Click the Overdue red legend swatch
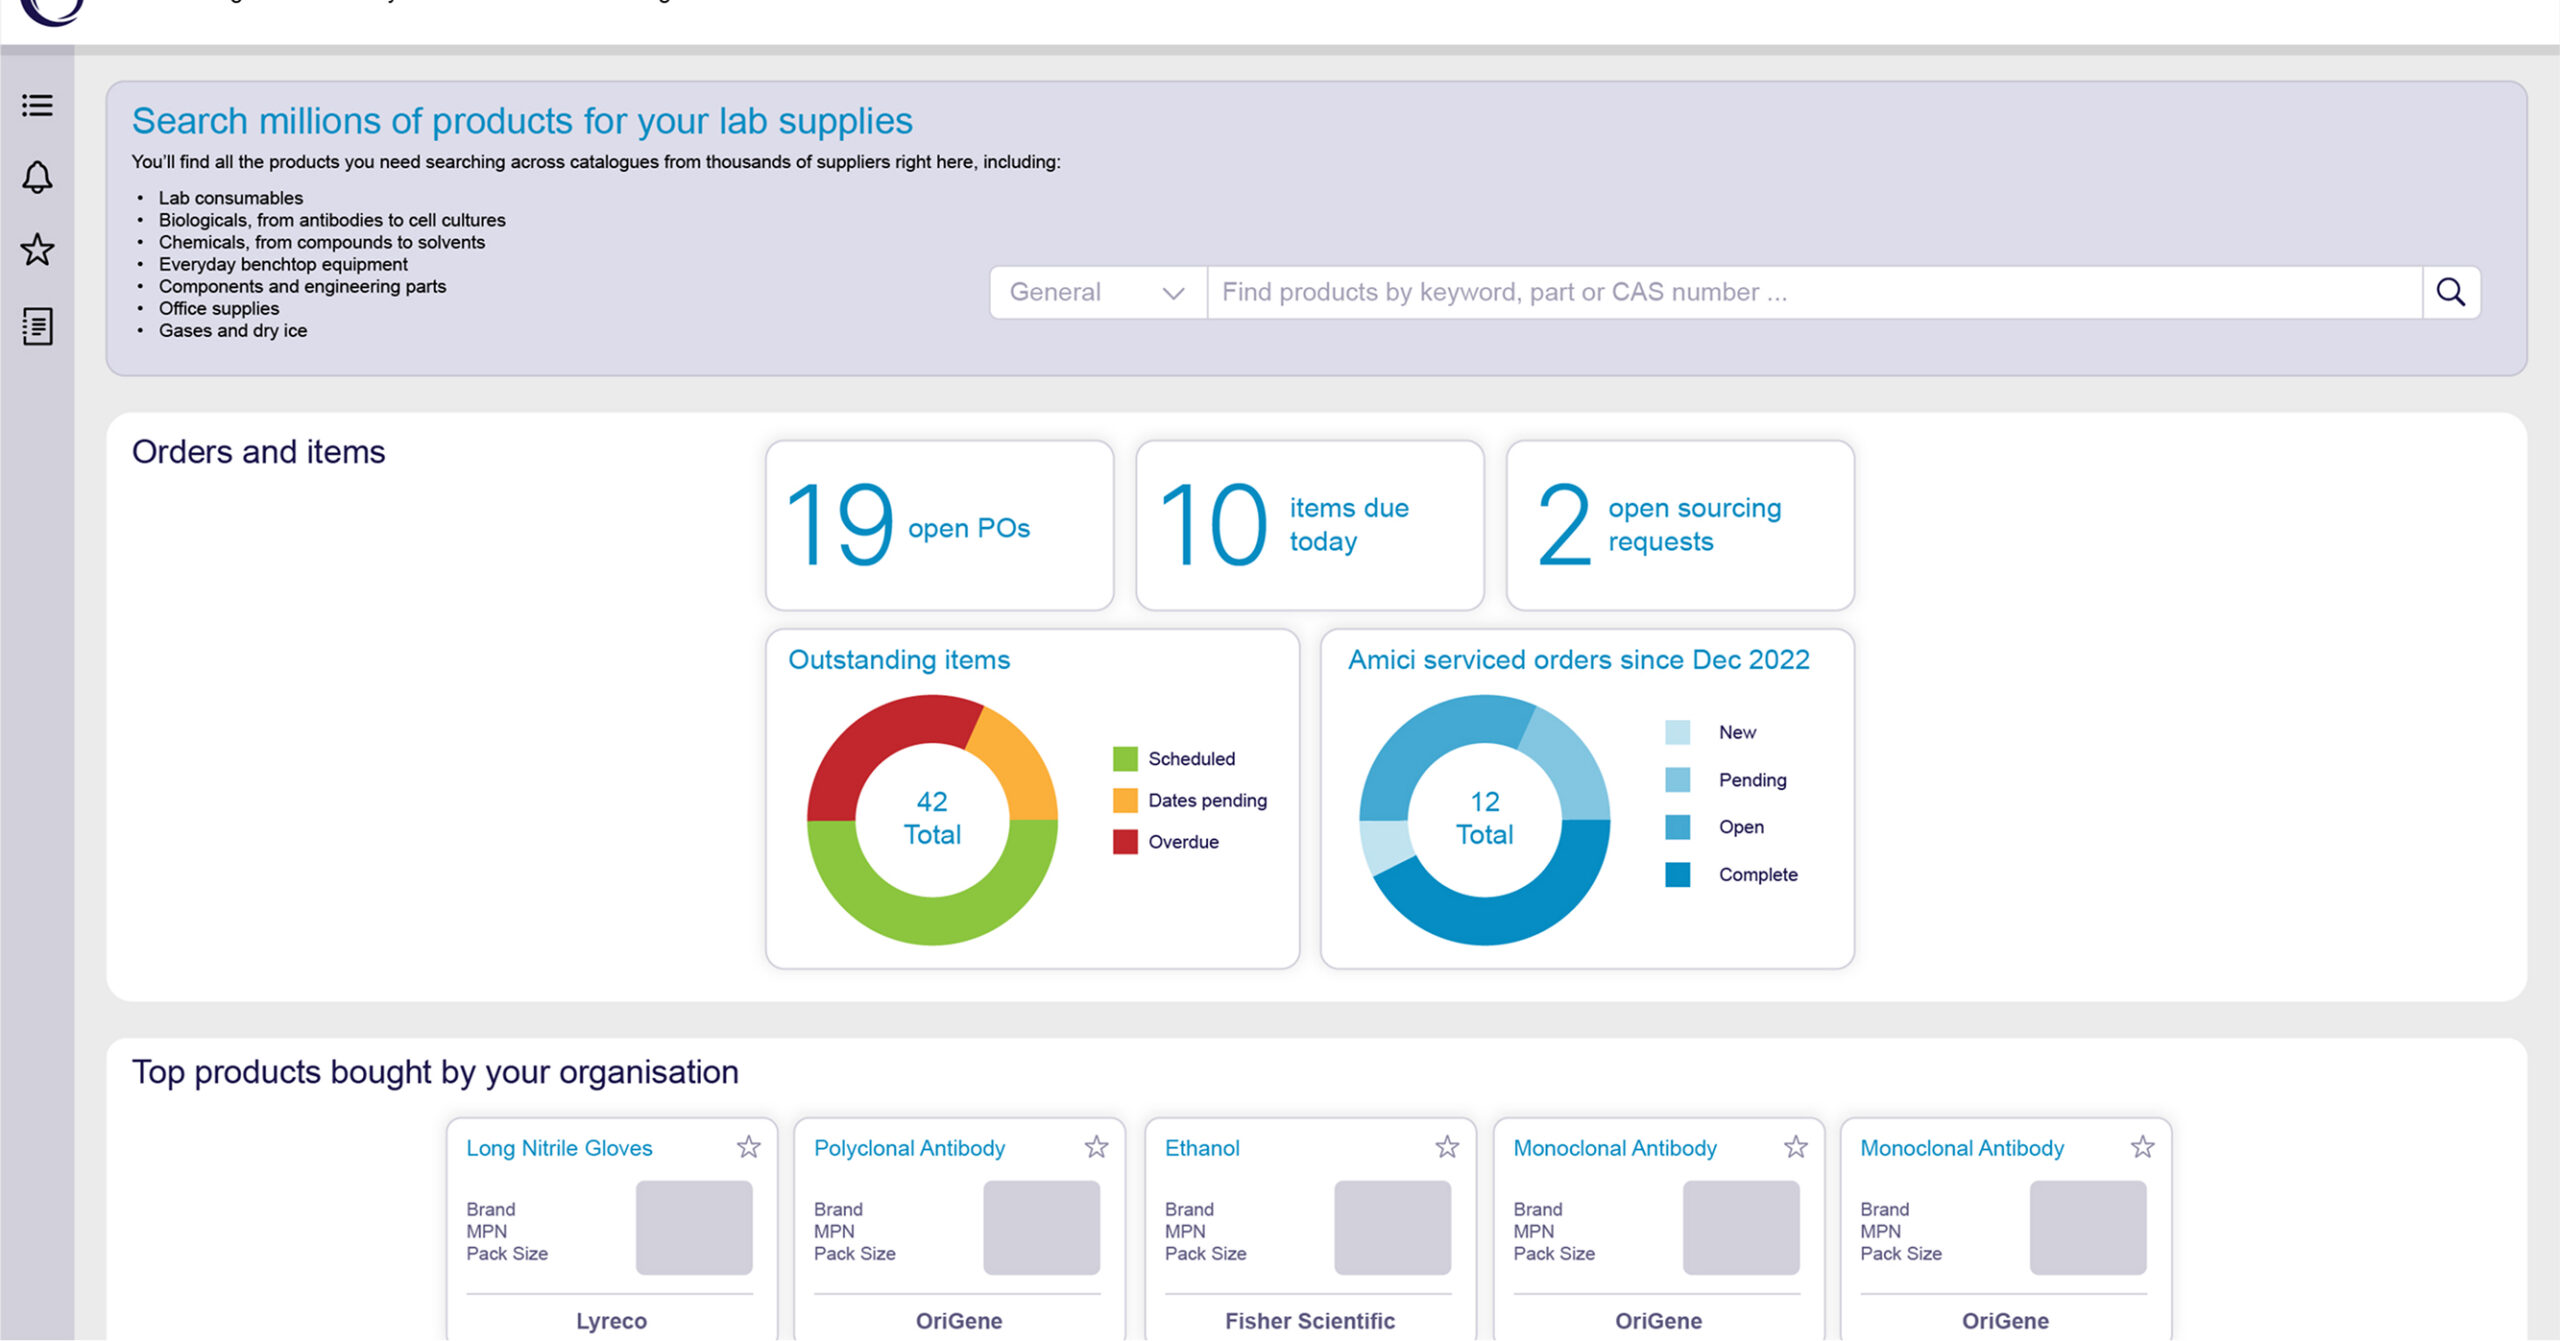The height and width of the screenshot is (1341, 2560). coord(1125,842)
